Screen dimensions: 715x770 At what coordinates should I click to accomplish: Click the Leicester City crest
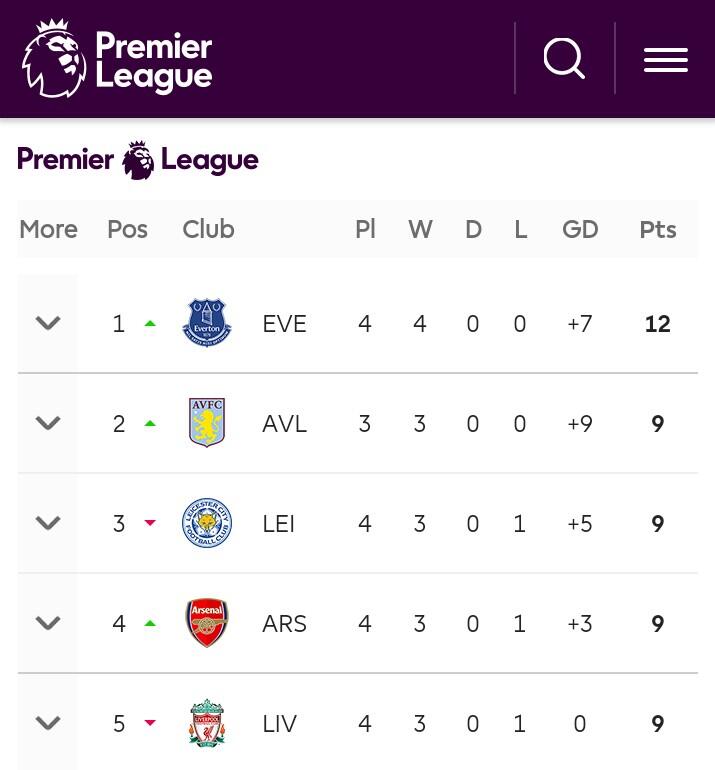pyautogui.click(x=207, y=522)
